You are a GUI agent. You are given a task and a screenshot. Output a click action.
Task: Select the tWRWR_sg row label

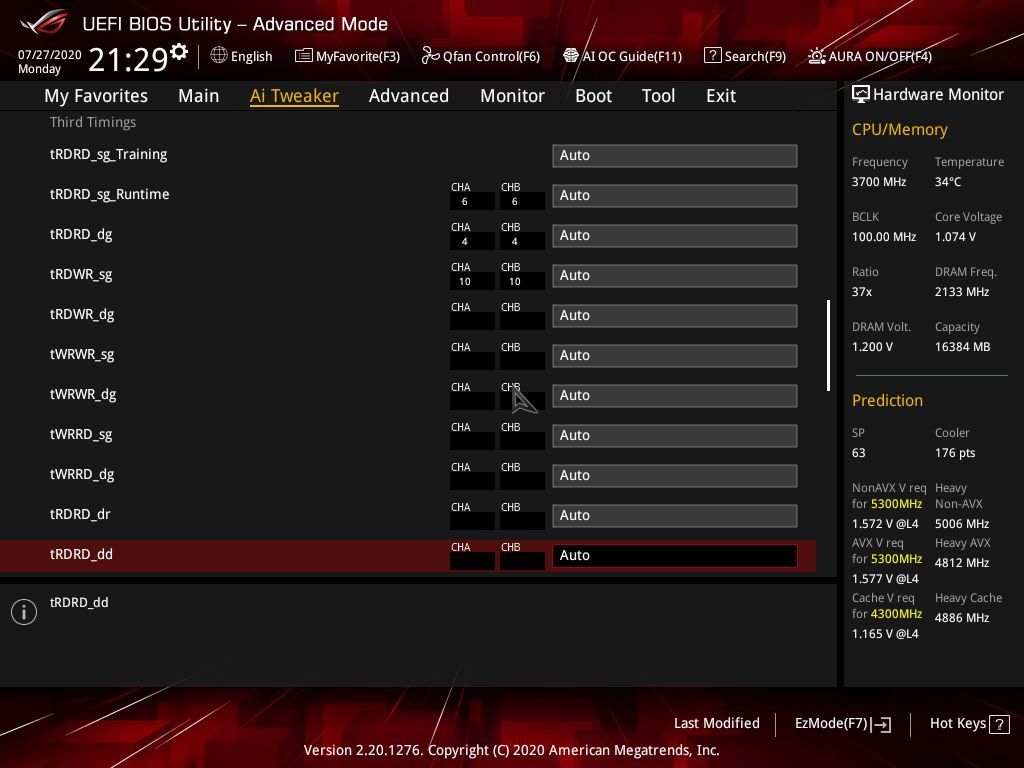click(82, 355)
